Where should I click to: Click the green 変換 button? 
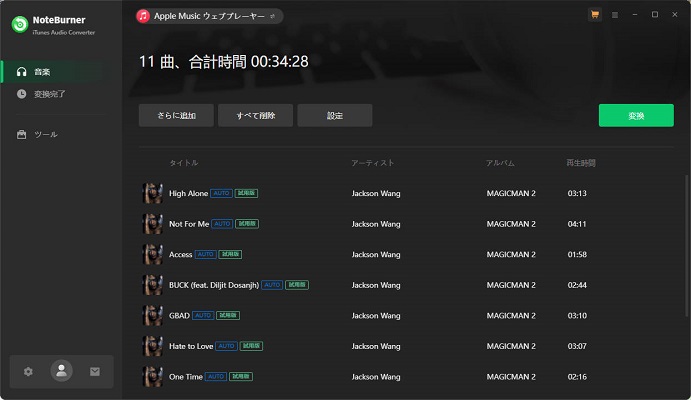pyautogui.click(x=636, y=115)
